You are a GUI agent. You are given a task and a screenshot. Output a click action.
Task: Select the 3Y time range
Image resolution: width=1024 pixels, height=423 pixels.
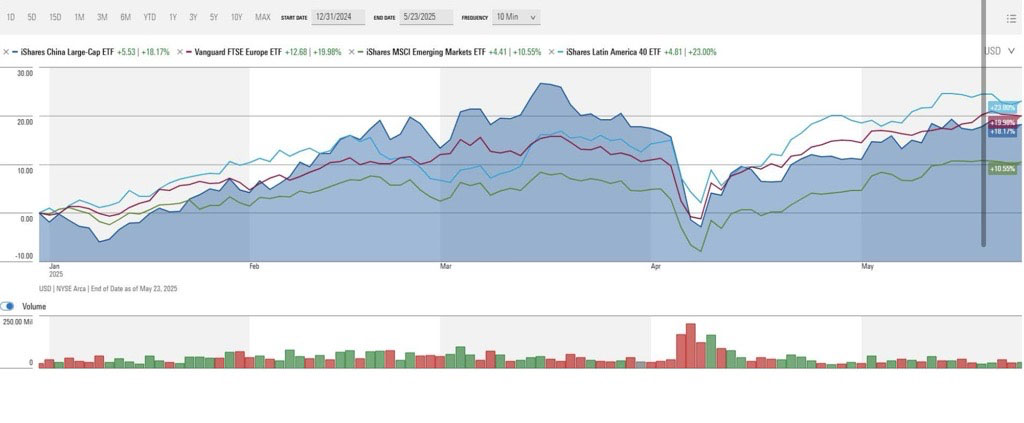tap(193, 18)
